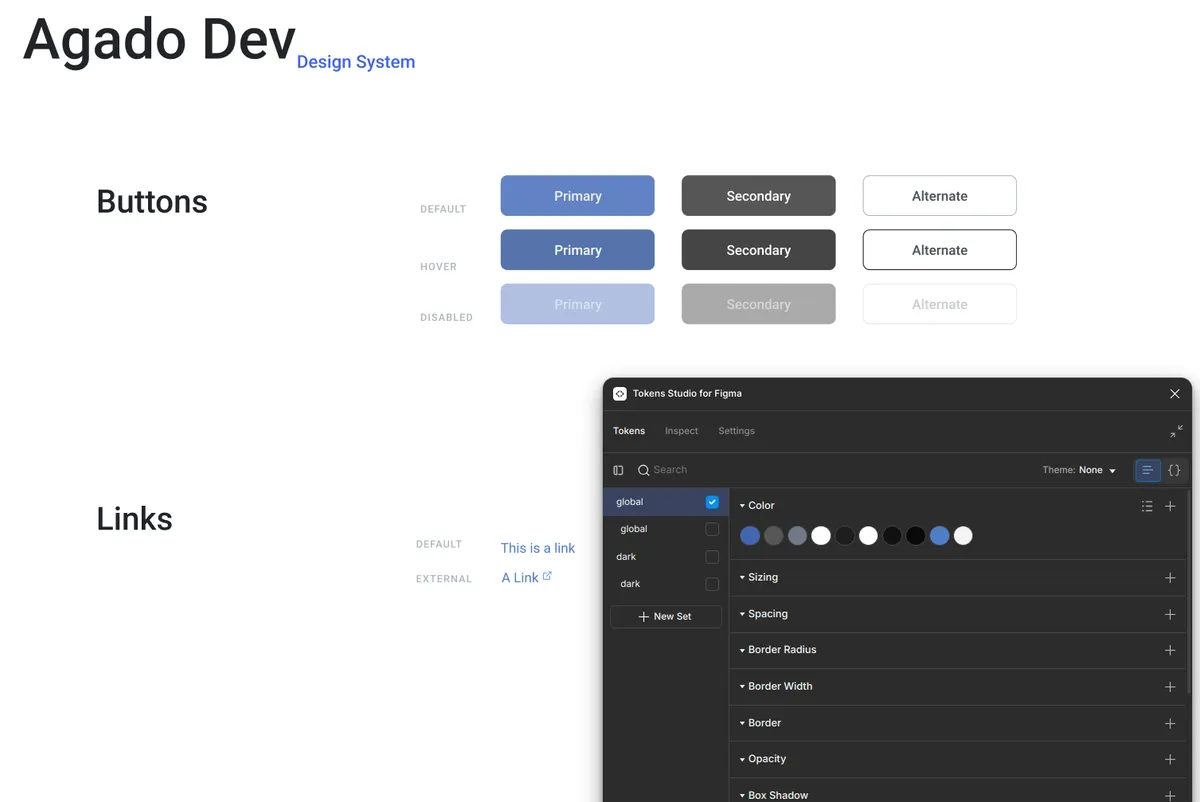Switch to the Inspect tab
Screen dimensions: 1200x802
tap(681, 431)
